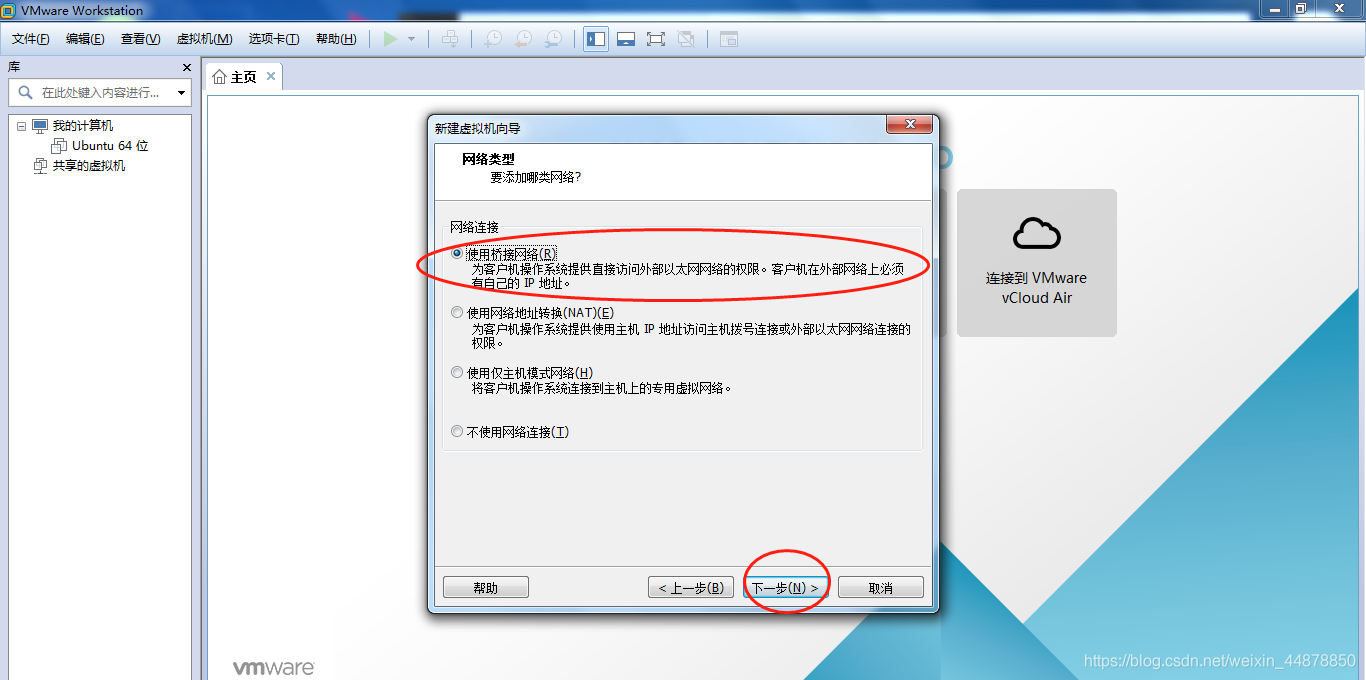The width and height of the screenshot is (1366, 680).
Task: Enter full screen mode icon
Action: 656,39
